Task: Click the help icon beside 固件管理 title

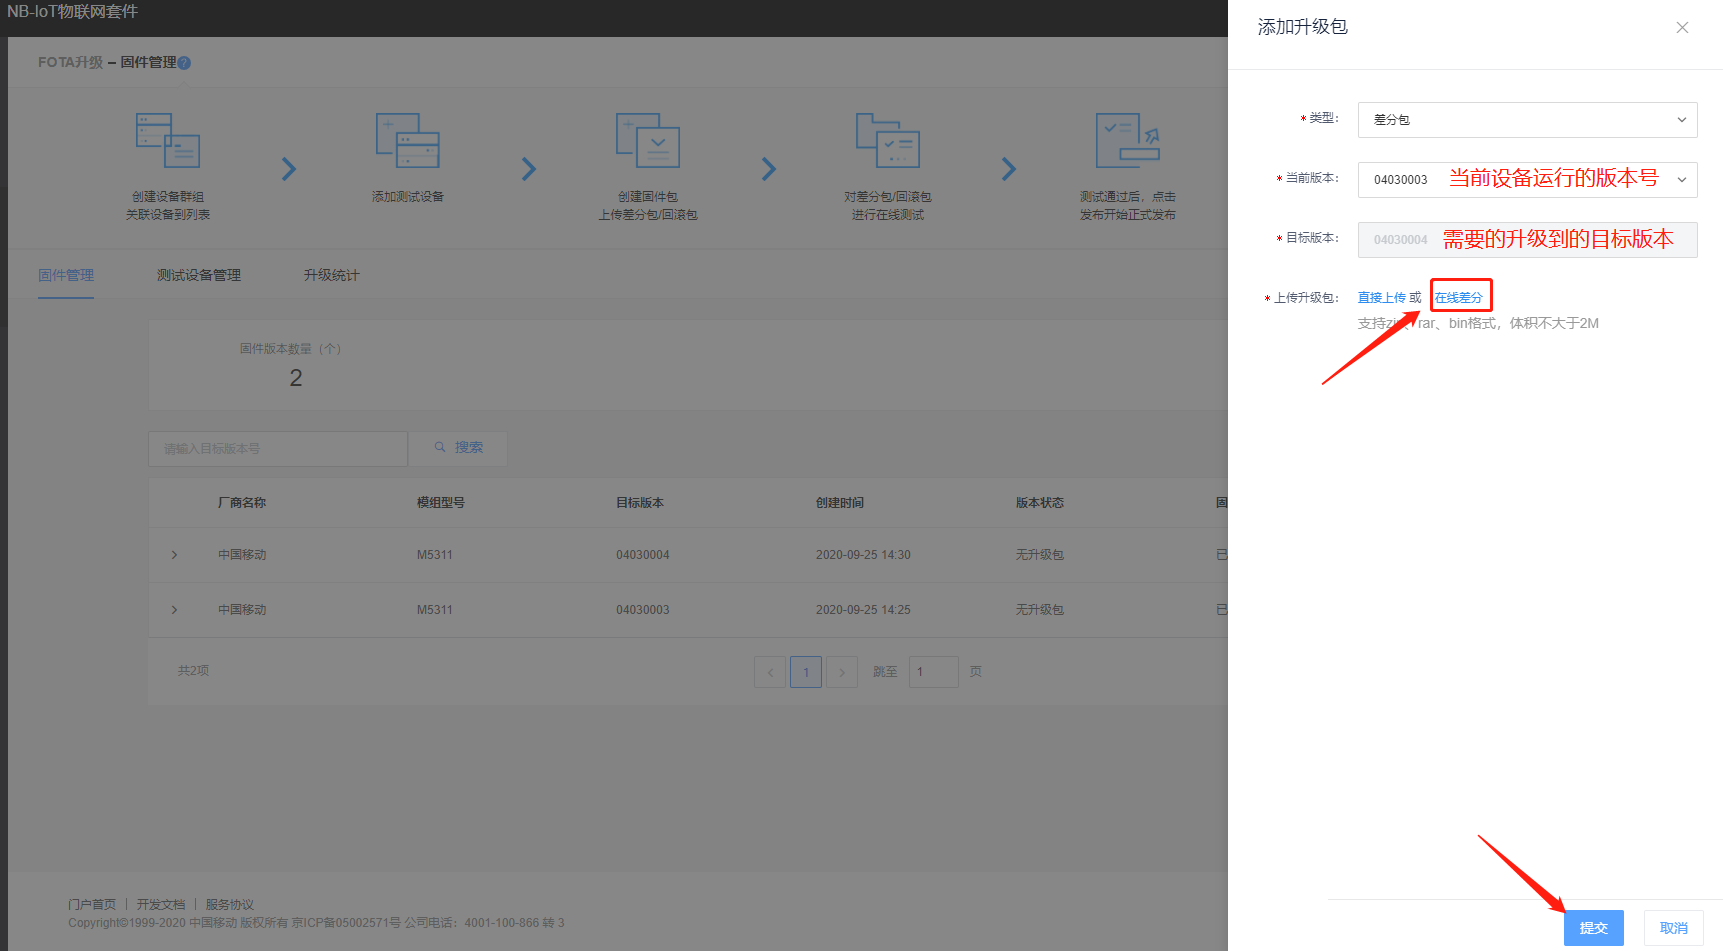Action: pos(184,63)
